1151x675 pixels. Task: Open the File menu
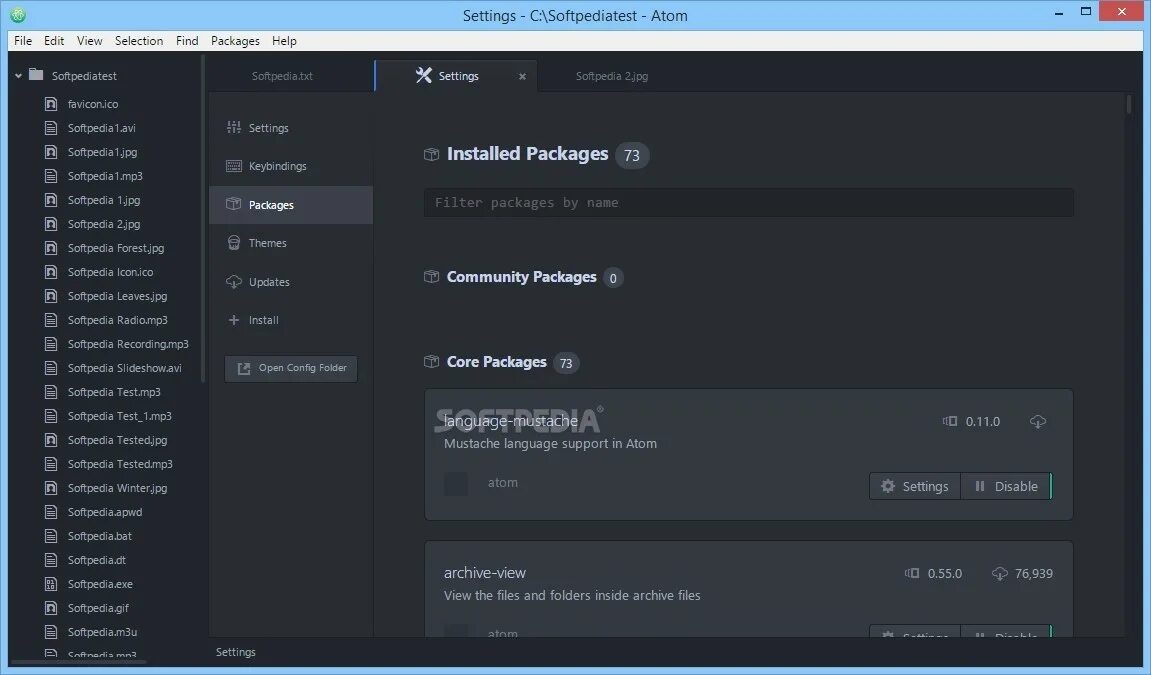coord(23,41)
